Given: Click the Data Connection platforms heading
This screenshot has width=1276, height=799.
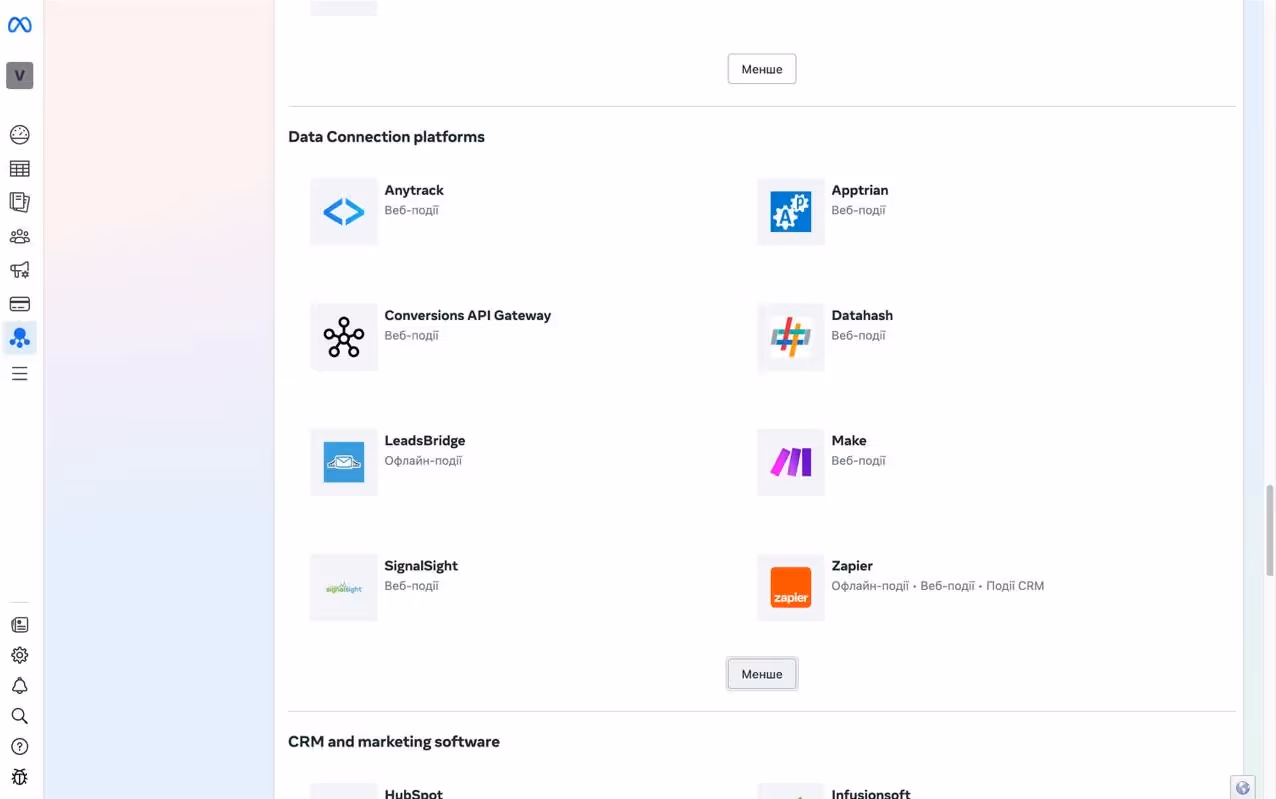Looking at the screenshot, I should pos(386,137).
